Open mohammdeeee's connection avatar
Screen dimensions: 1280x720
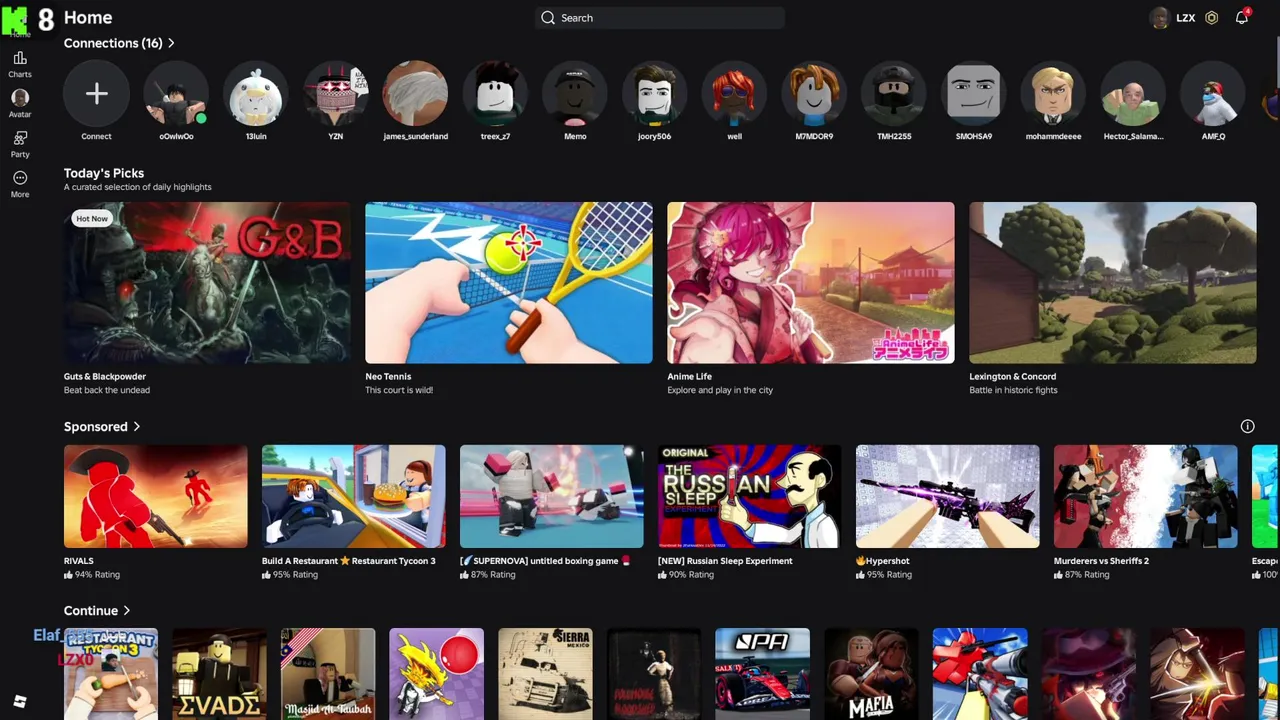tap(1053, 94)
